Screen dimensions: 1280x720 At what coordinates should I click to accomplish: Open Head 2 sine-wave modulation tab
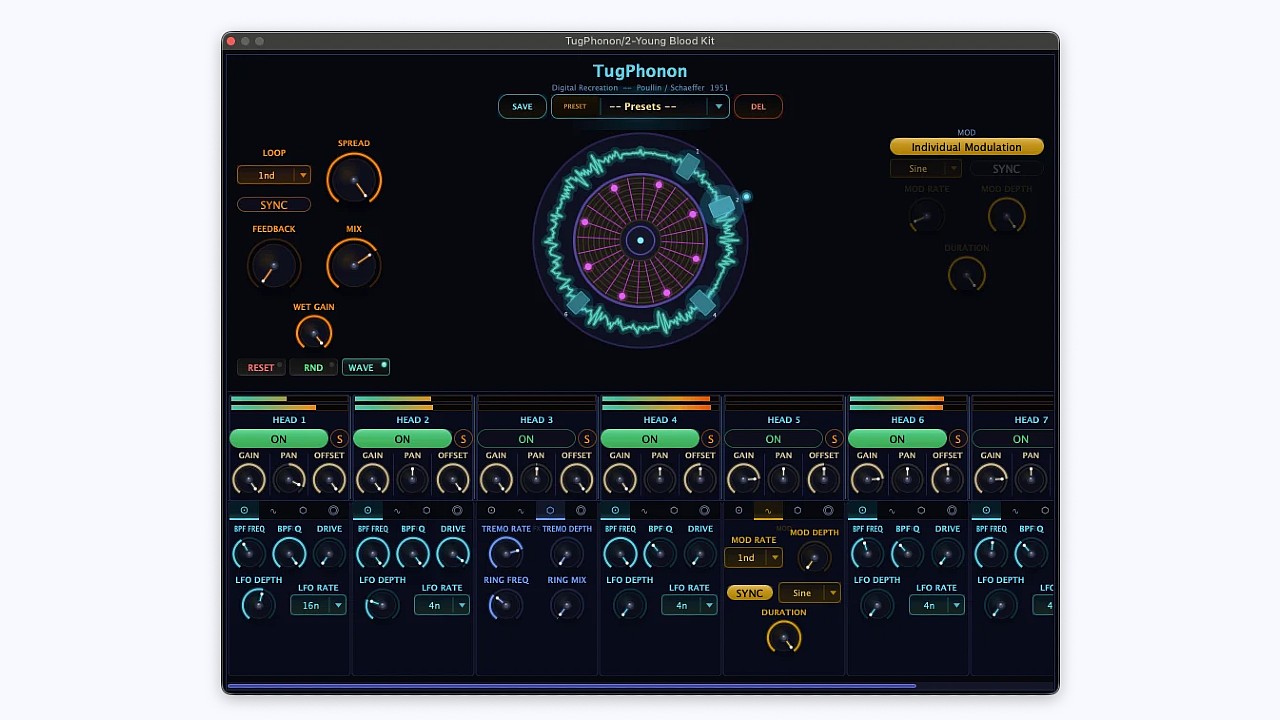click(x=397, y=511)
